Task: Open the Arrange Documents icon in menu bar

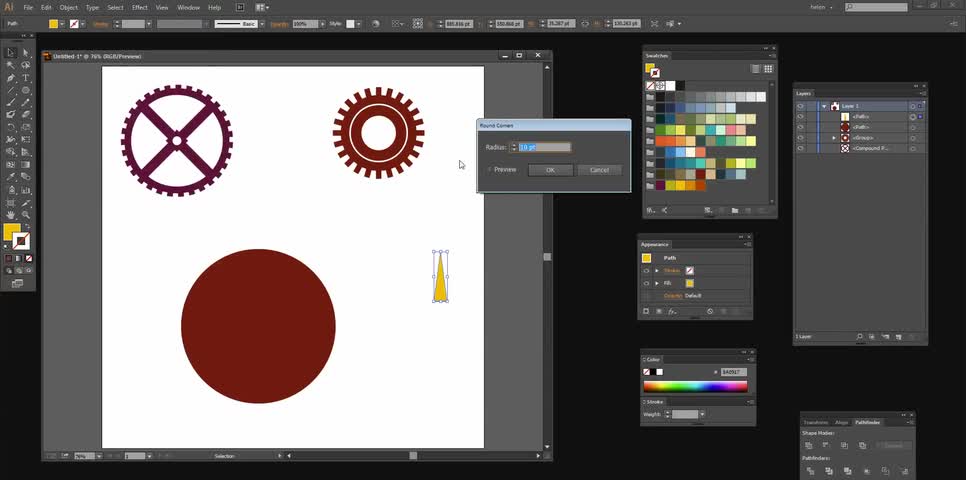Action: 262,7
